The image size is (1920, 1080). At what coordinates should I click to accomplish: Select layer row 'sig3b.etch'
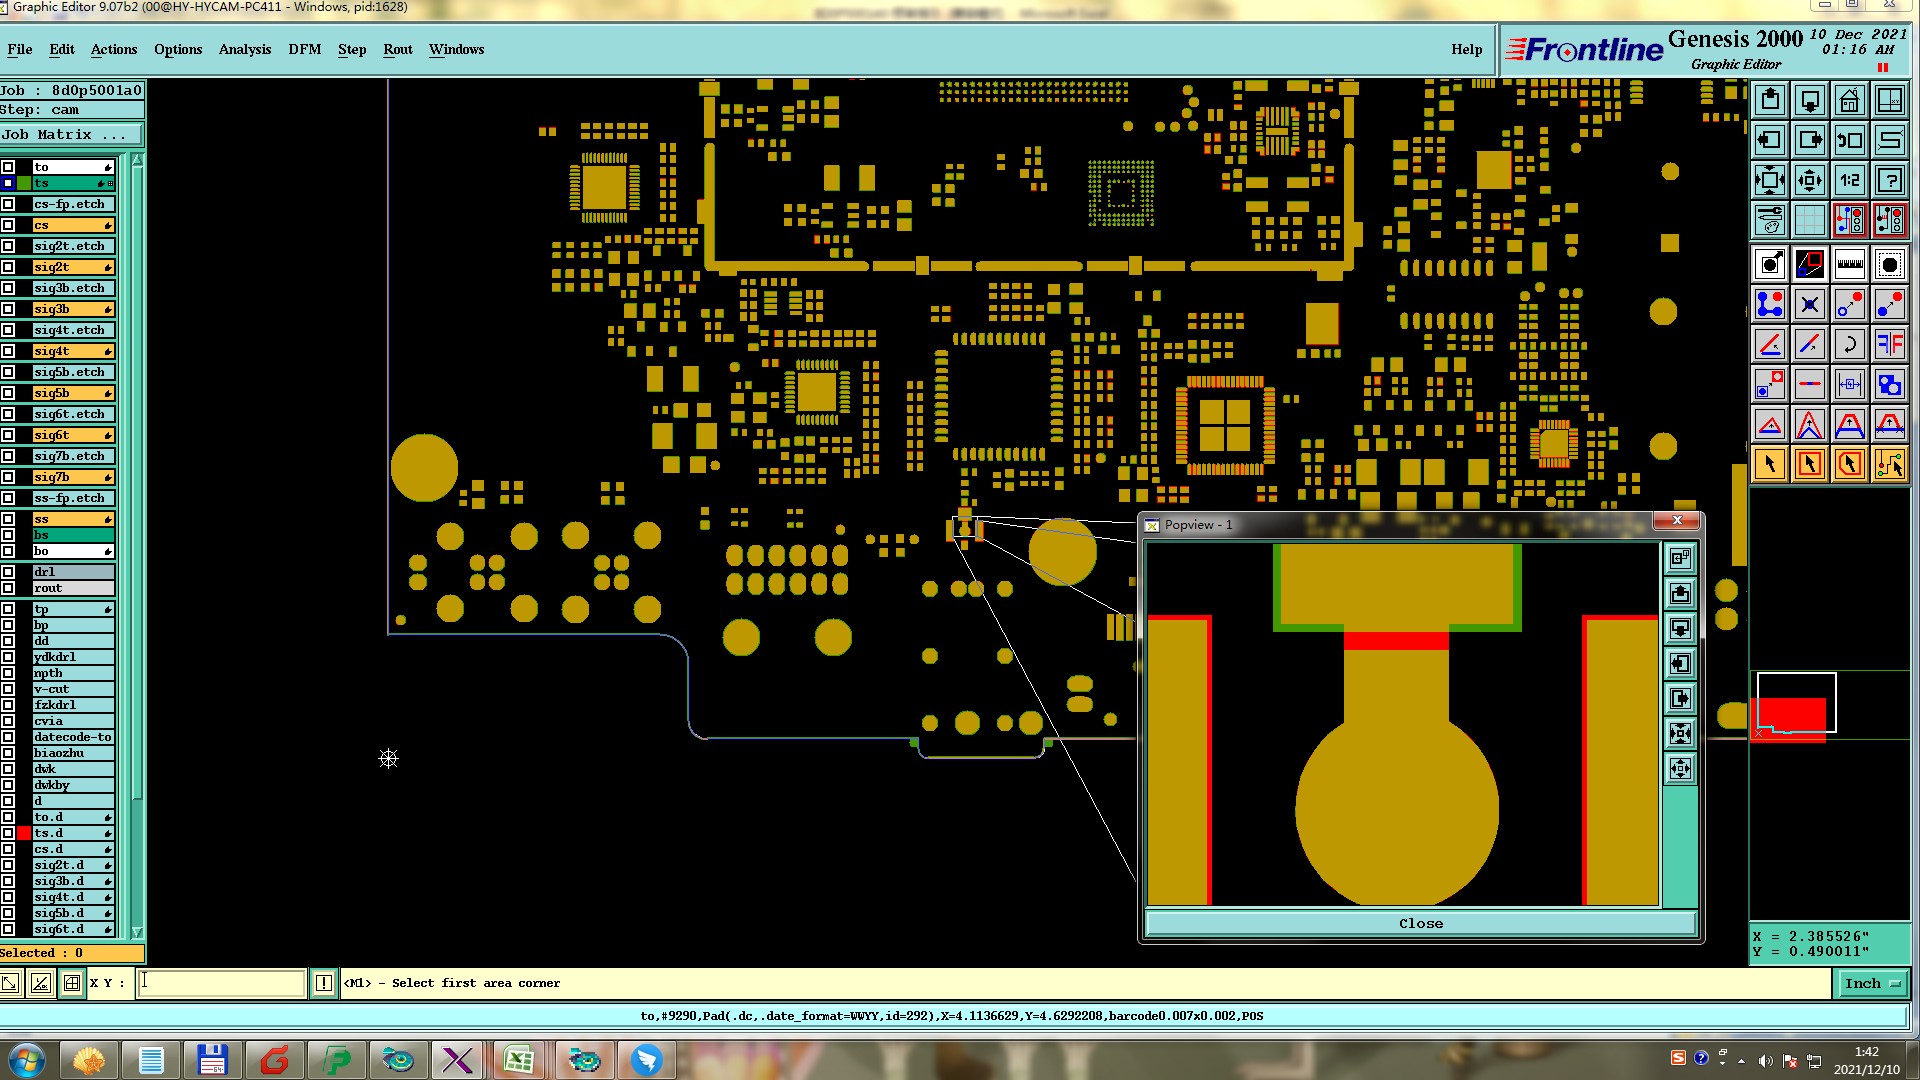tap(73, 288)
